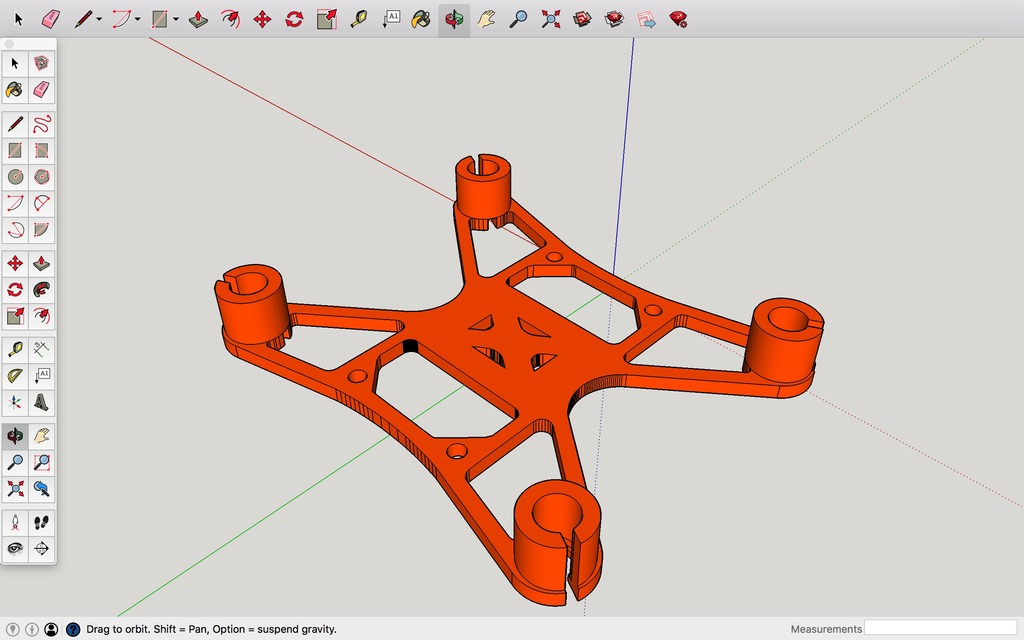The width and height of the screenshot is (1024, 640).
Task: Select the Make Component tool in the palette
Action: (41, 63)
